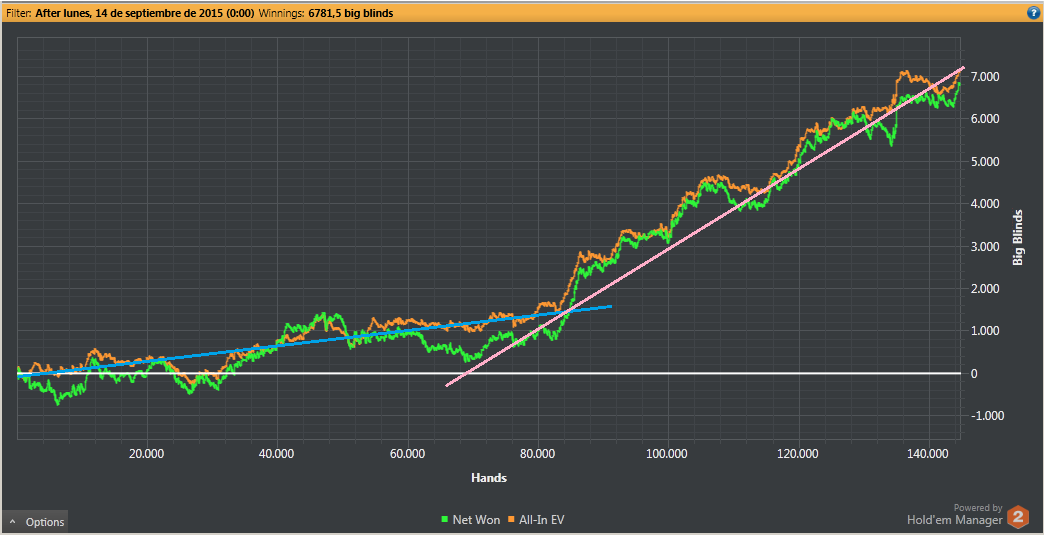Click the -1.000 big blinds axis label
1044x535 pixels.
986,416
